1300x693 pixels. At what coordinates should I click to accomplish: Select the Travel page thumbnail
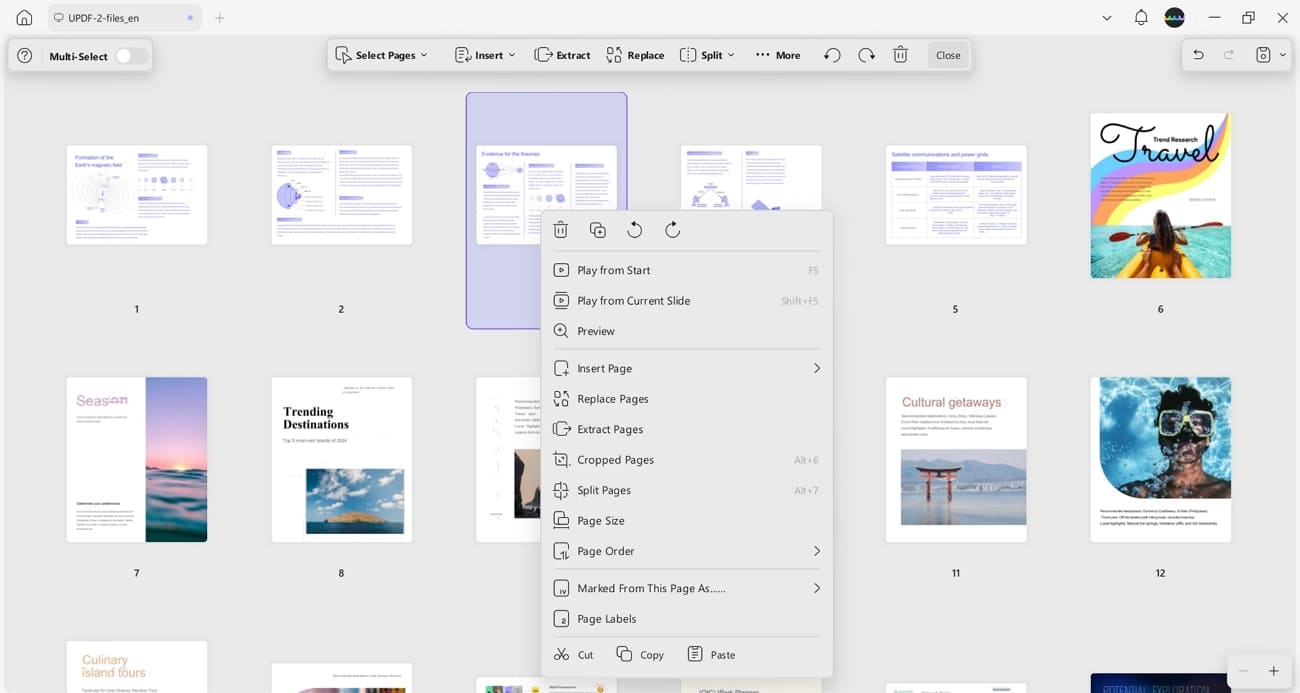(x=1160, y=196)
